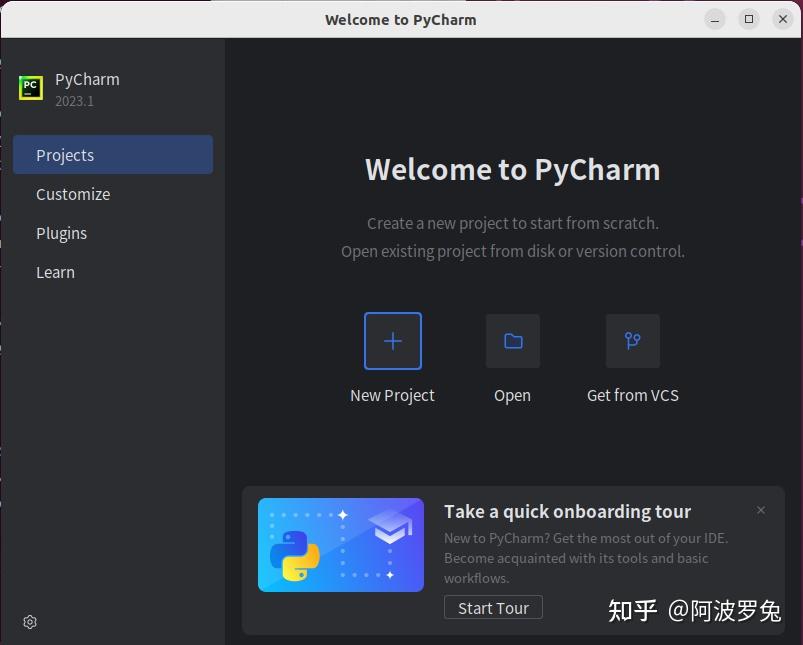Click the Get from VCS branch icon

point(632,341)
